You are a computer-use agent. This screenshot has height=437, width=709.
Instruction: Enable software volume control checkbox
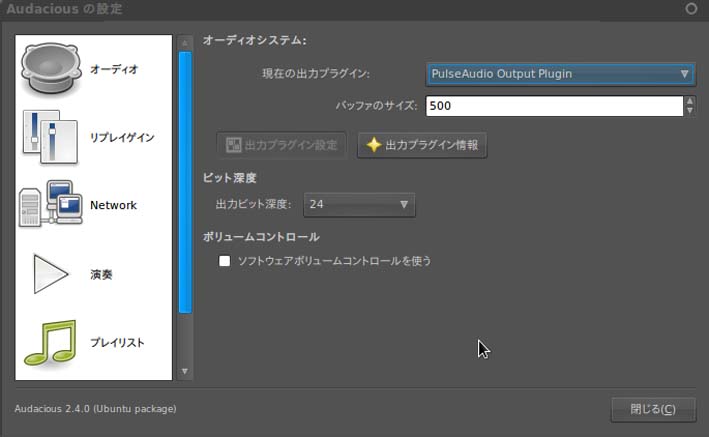click(224, 261)
